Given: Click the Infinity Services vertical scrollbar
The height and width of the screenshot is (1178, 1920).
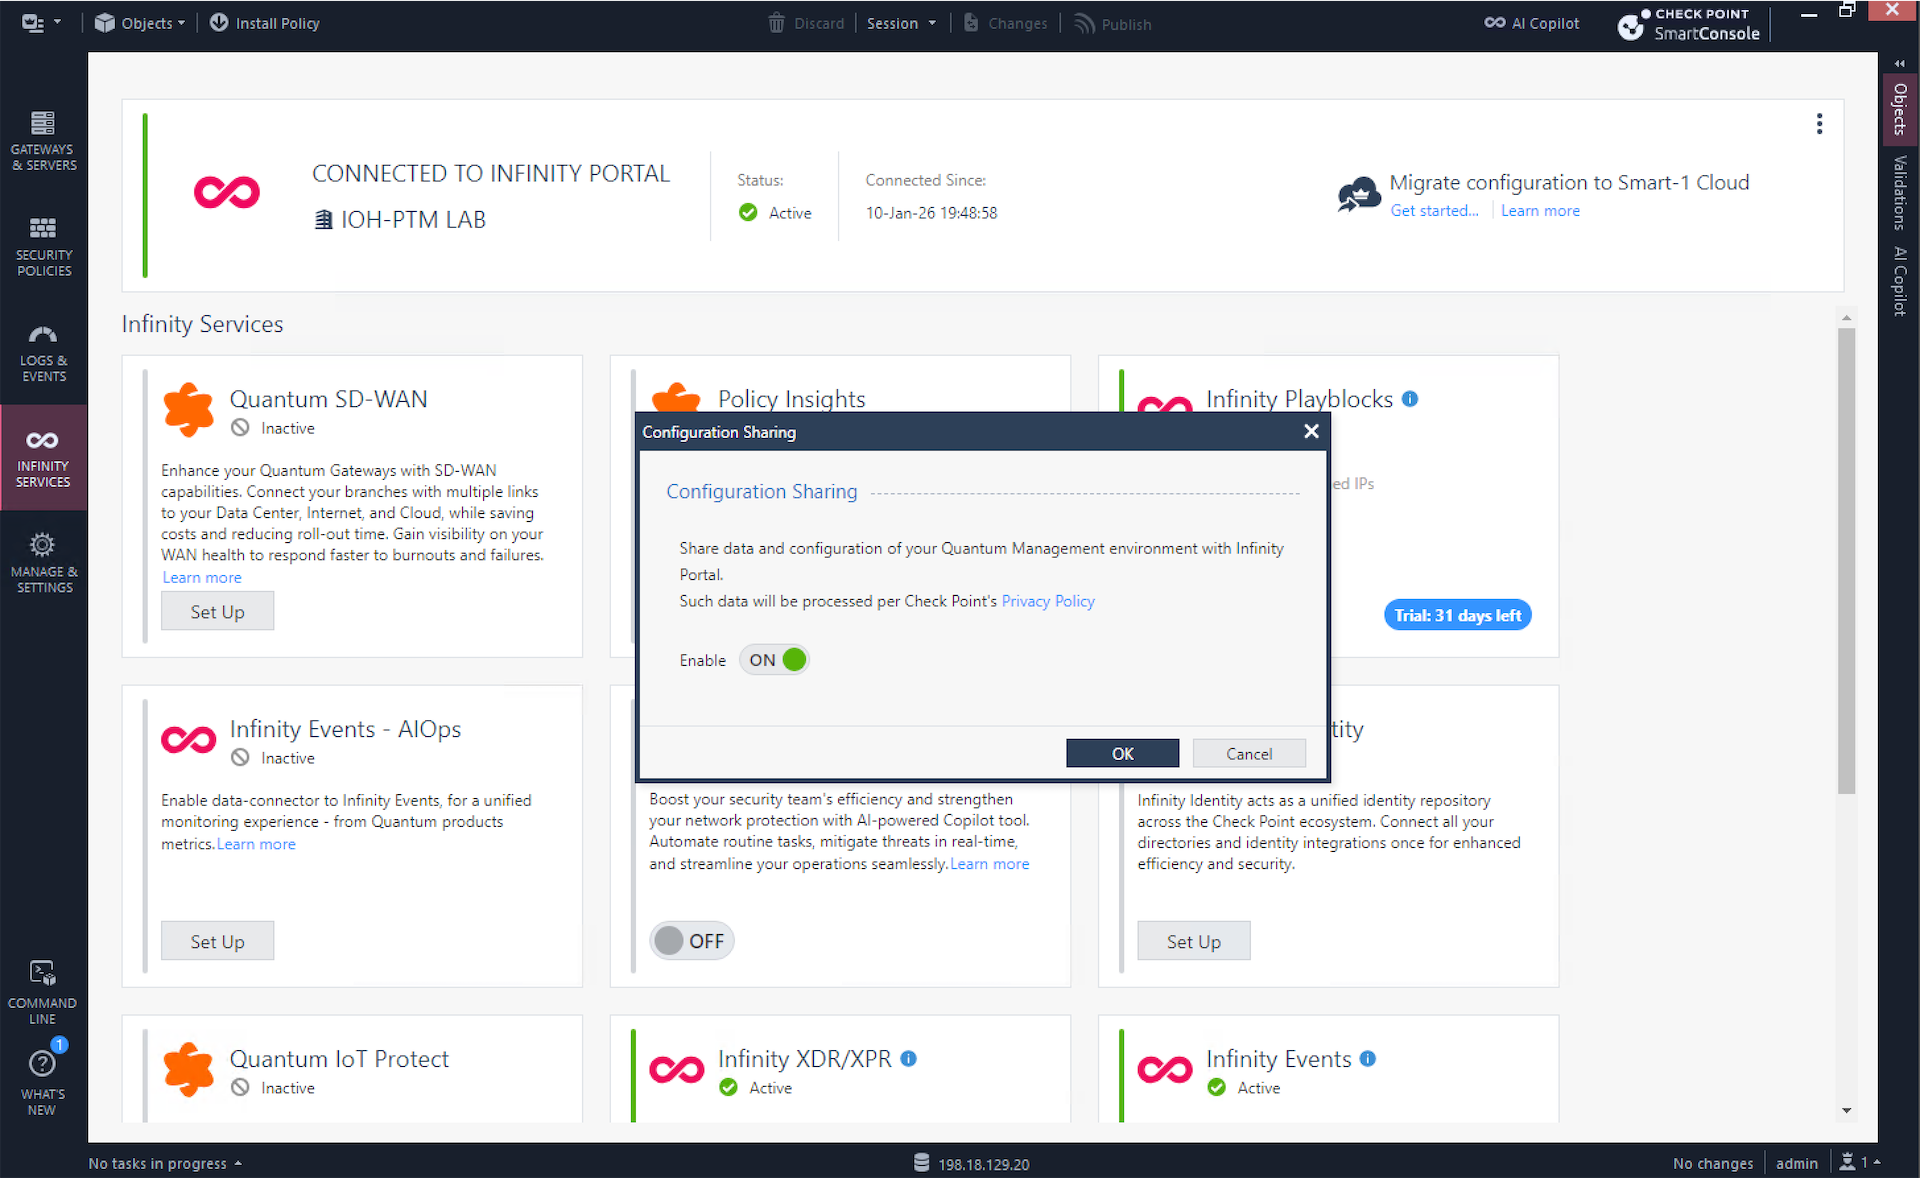Looking at the screenshot, I should (1846, 560).
